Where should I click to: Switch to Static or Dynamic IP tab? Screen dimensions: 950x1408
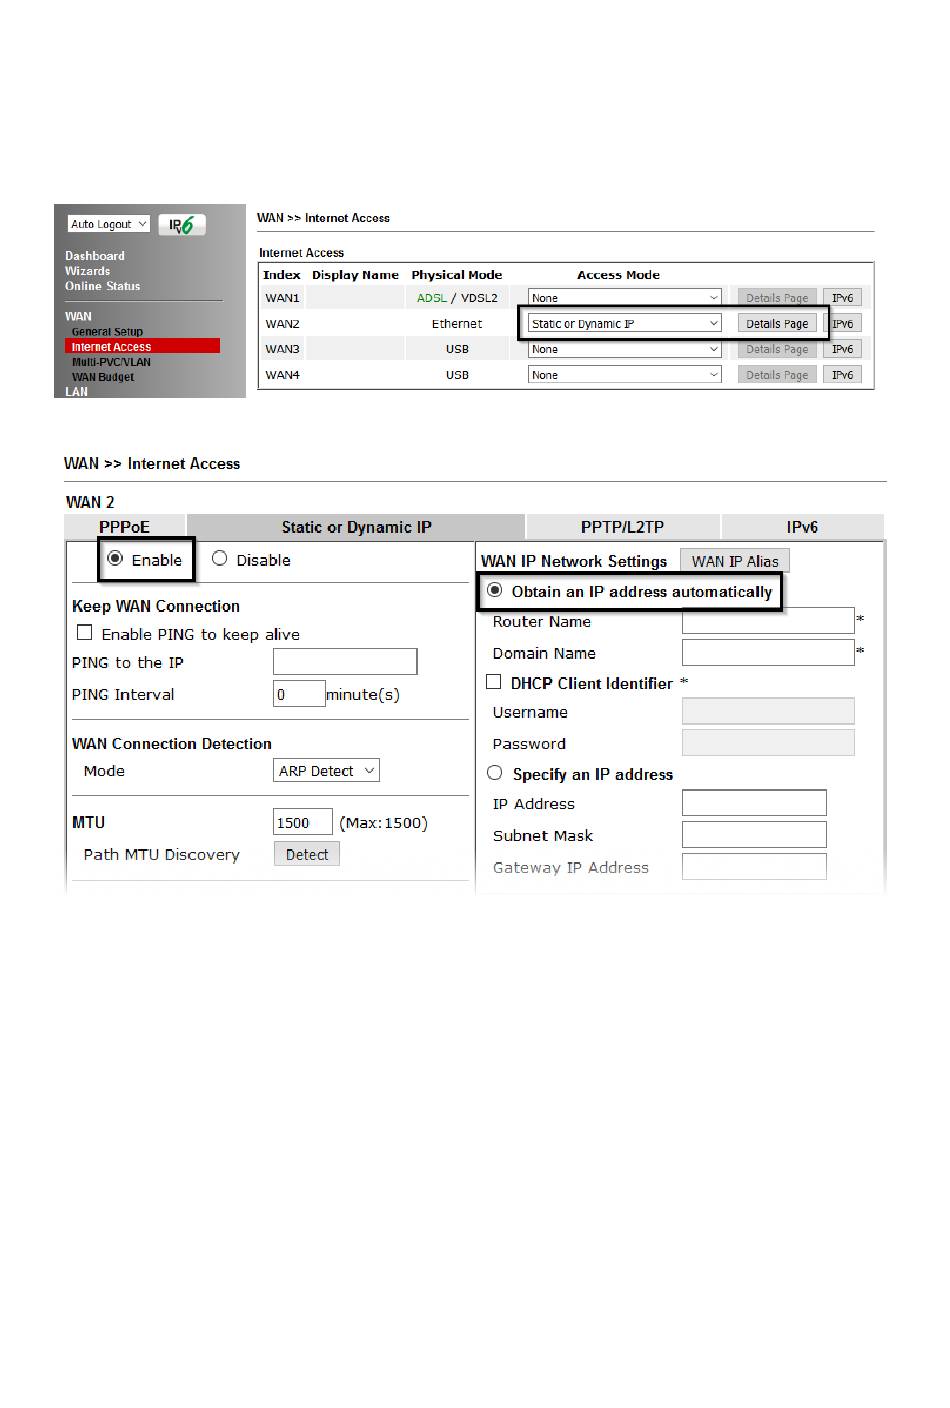tap(356, 527)
